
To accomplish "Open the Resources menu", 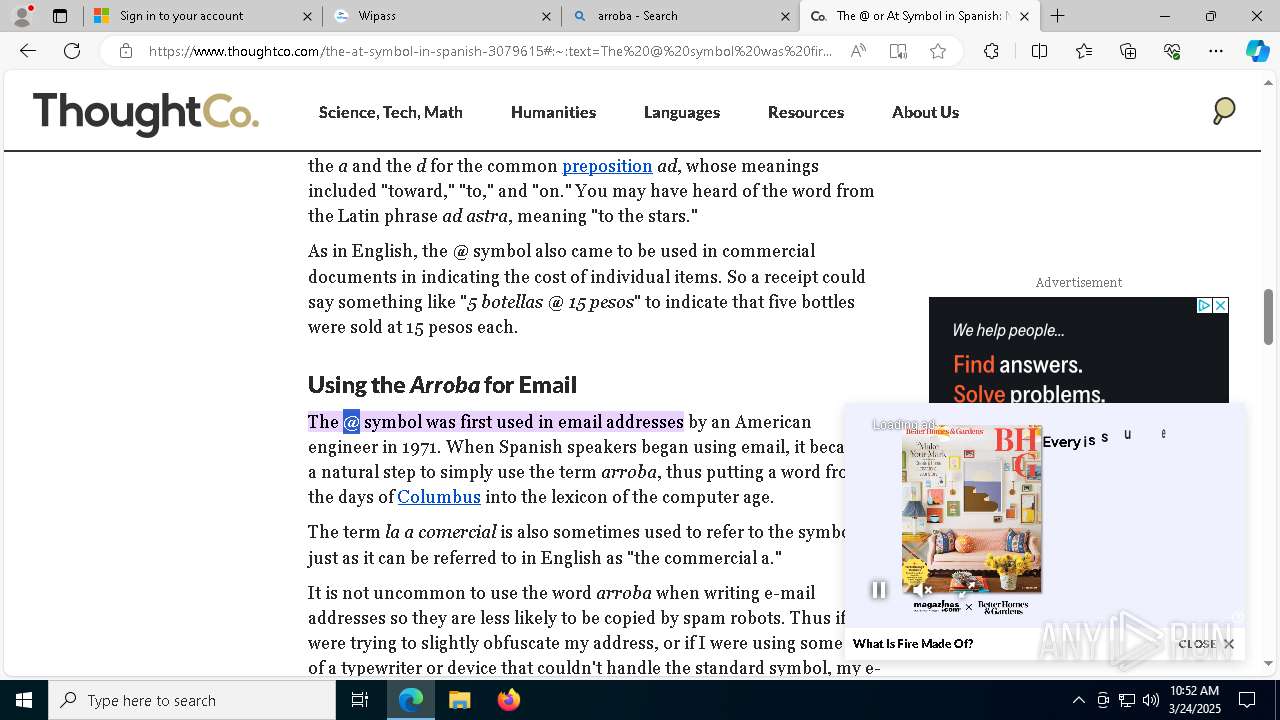I will 806,112.
